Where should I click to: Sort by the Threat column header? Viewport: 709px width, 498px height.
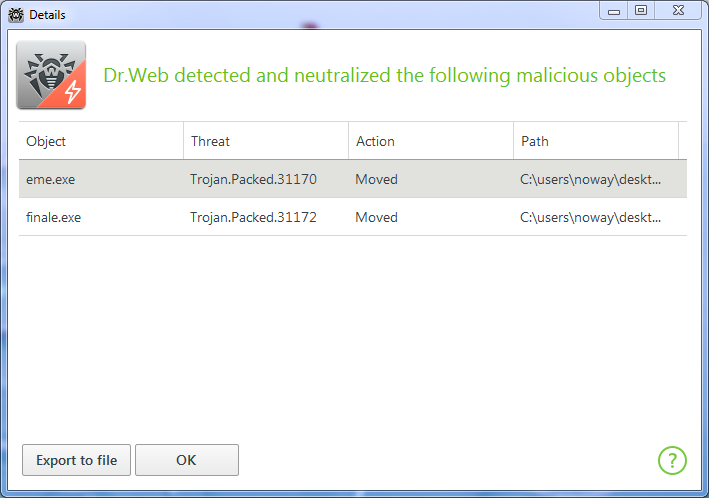click(x=266, y=141)
